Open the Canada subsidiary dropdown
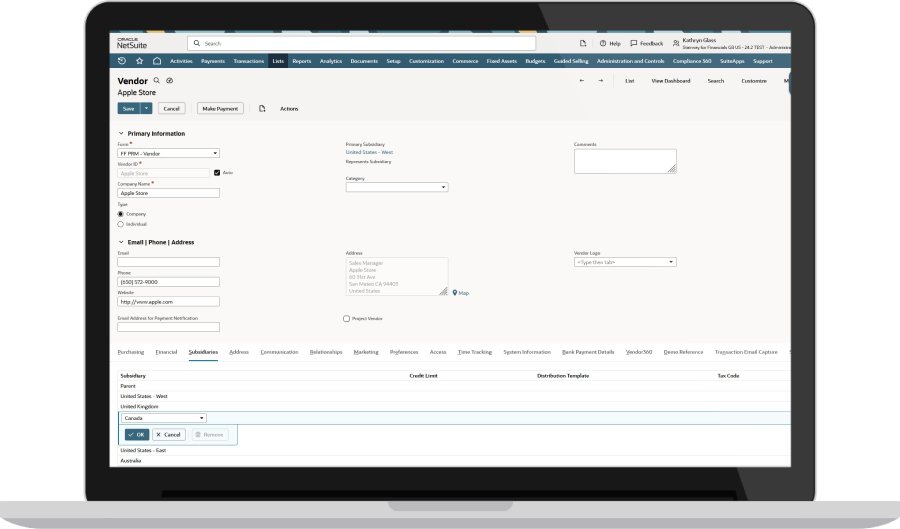Viewport: 900px width, 529px height. point(164,418)
